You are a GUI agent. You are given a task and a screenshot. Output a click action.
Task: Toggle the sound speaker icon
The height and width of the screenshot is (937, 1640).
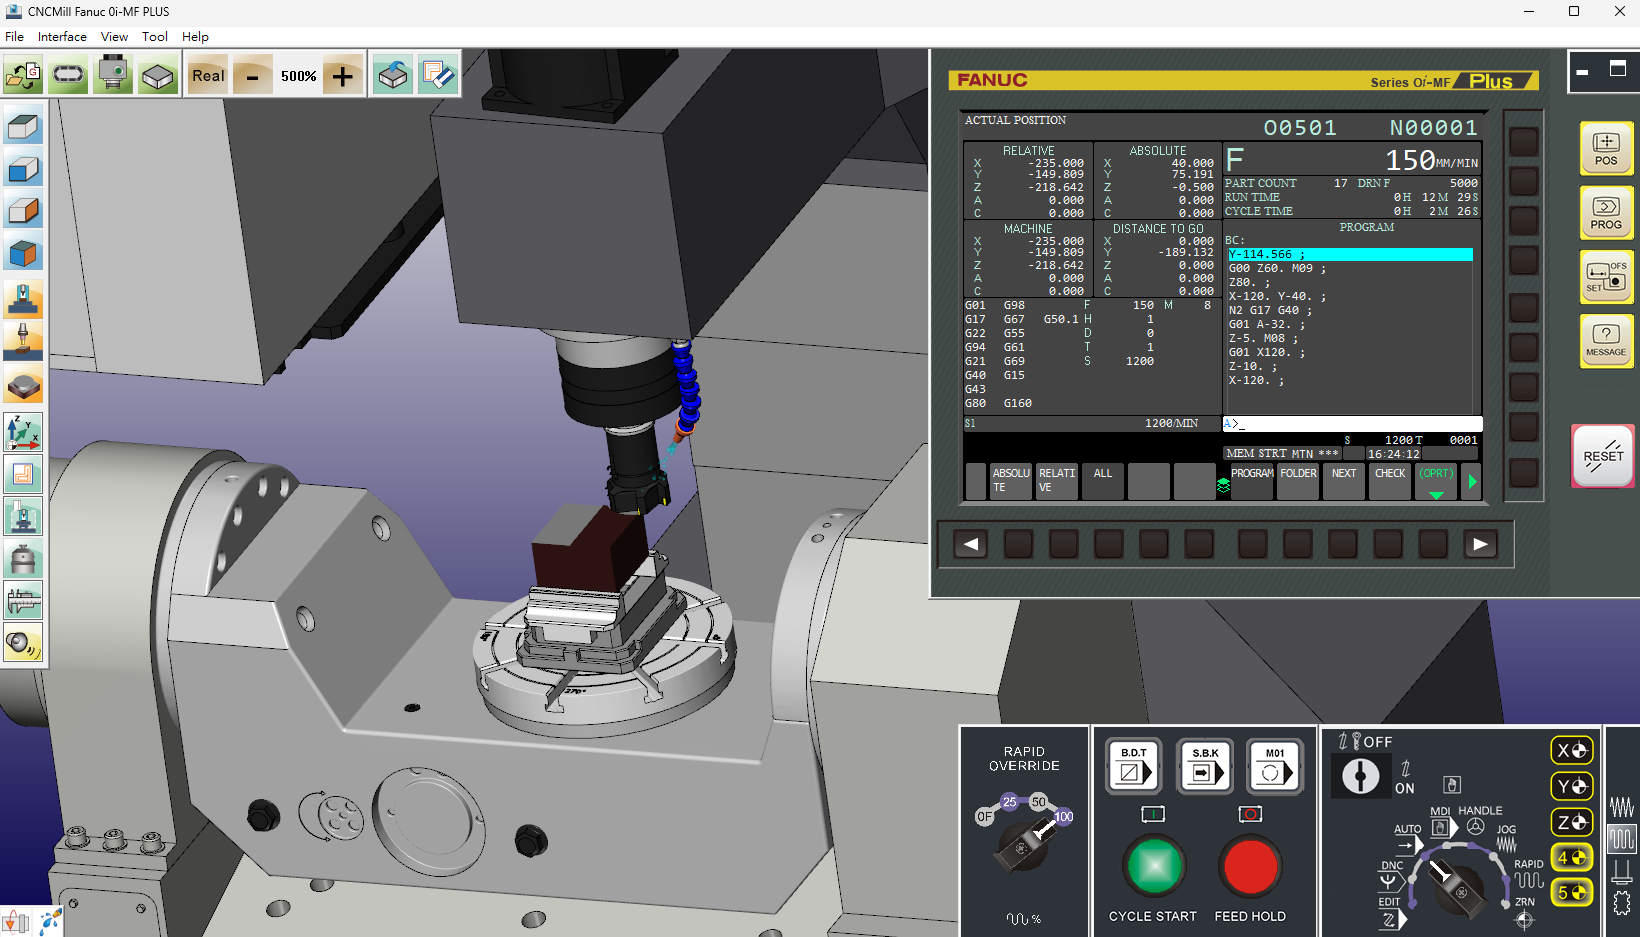click(23, 643)
